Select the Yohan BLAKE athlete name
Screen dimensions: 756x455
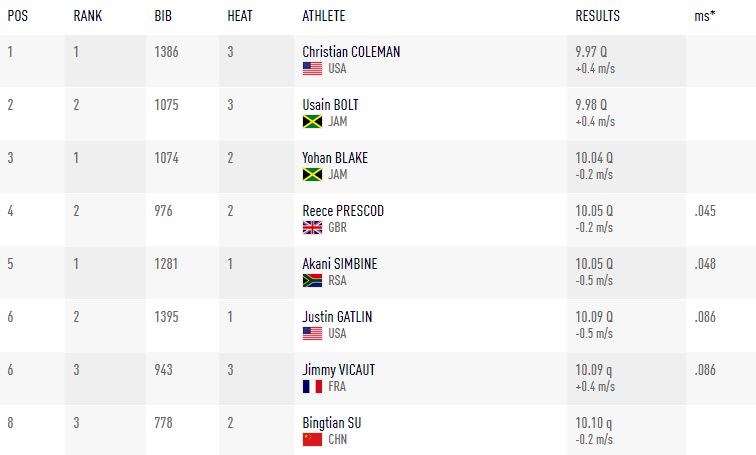(335, 158)
